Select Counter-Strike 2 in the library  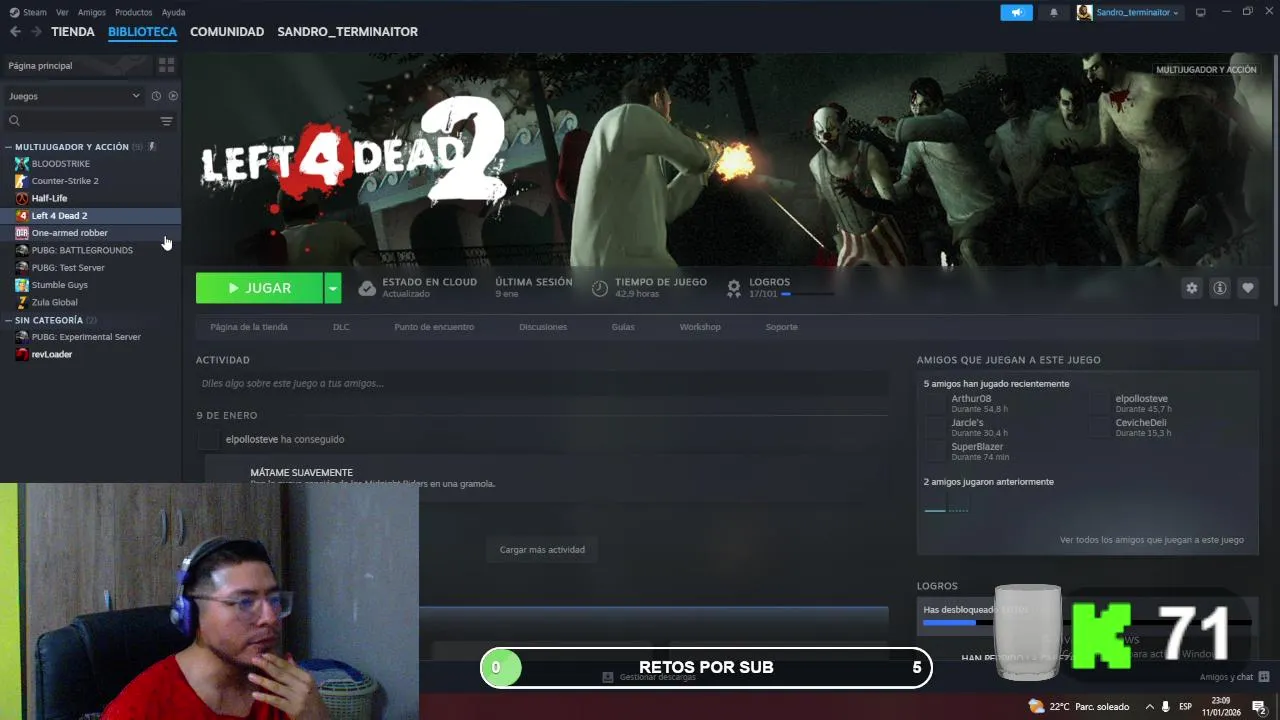[65, 181]
